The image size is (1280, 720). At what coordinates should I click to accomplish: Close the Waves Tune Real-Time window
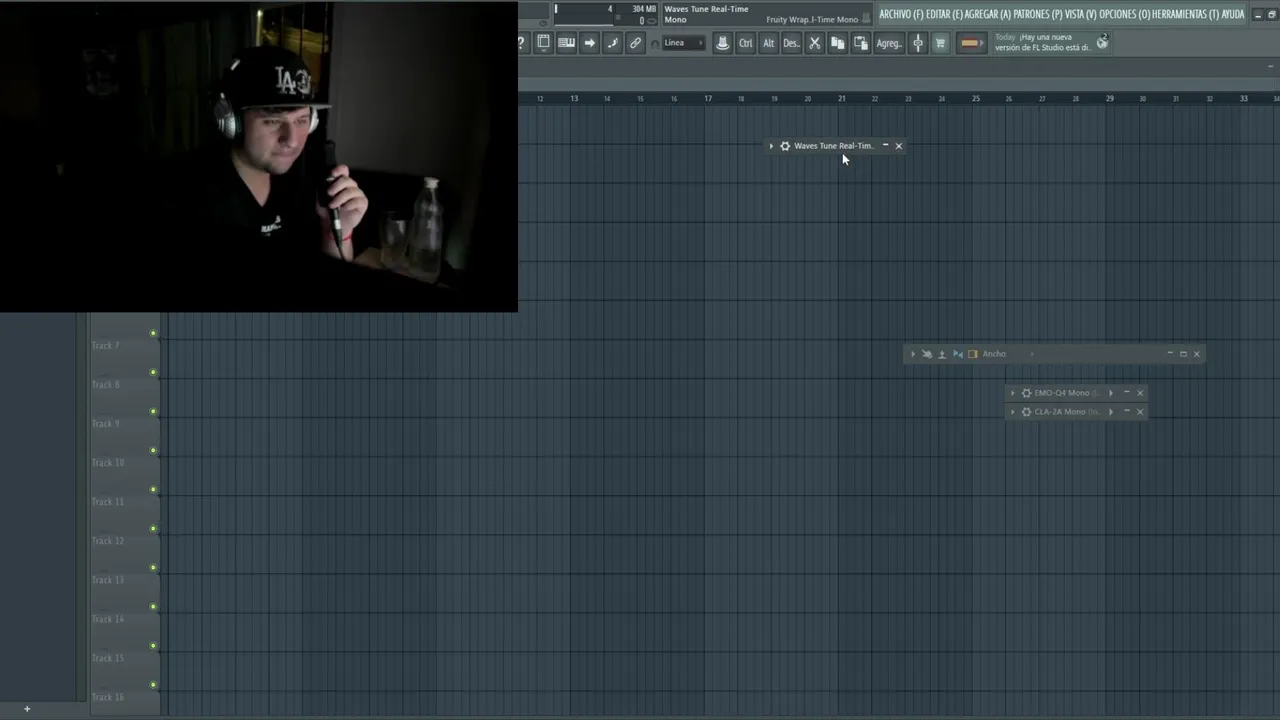(898, 146)
